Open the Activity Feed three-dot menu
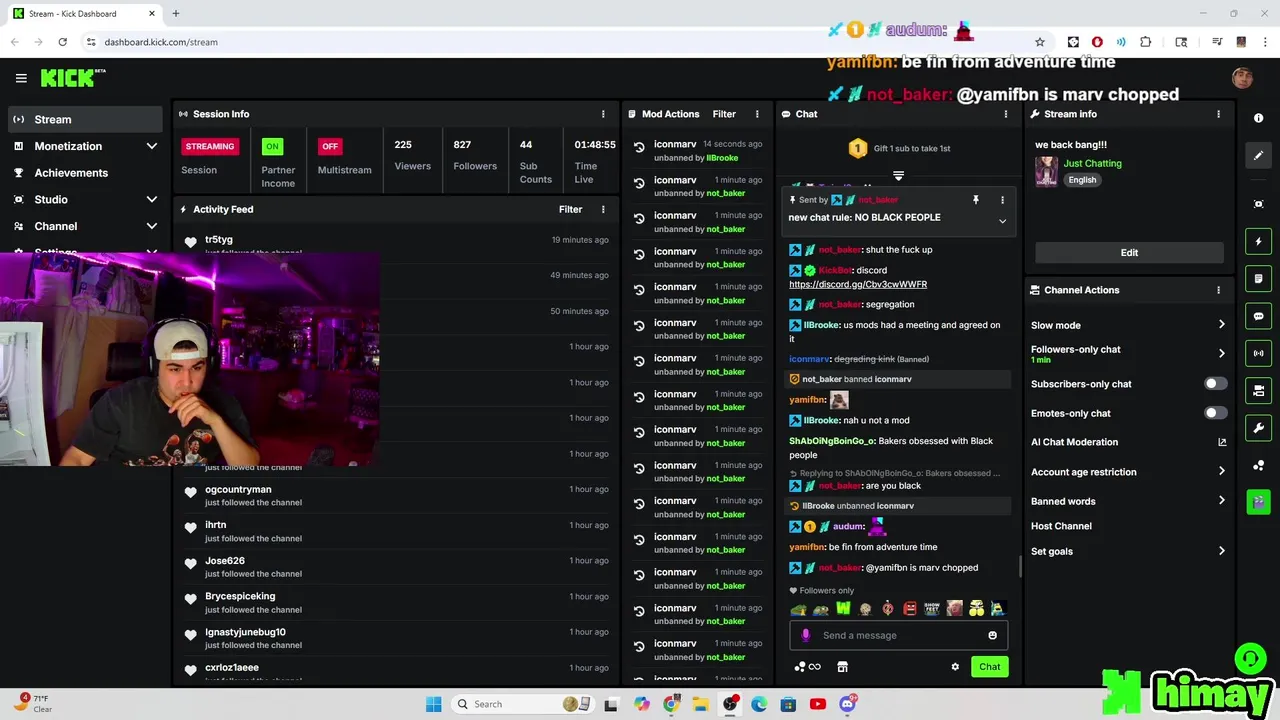 (x=603, y=209)
